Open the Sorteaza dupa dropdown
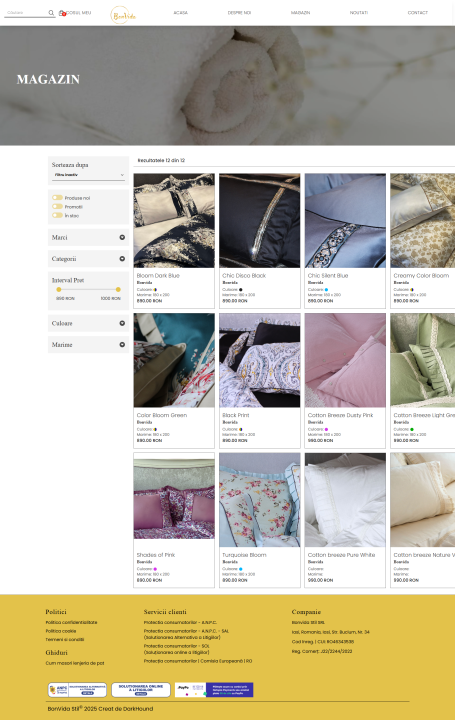This screenshot has width=455, height=720. click(x=89, y=175)
